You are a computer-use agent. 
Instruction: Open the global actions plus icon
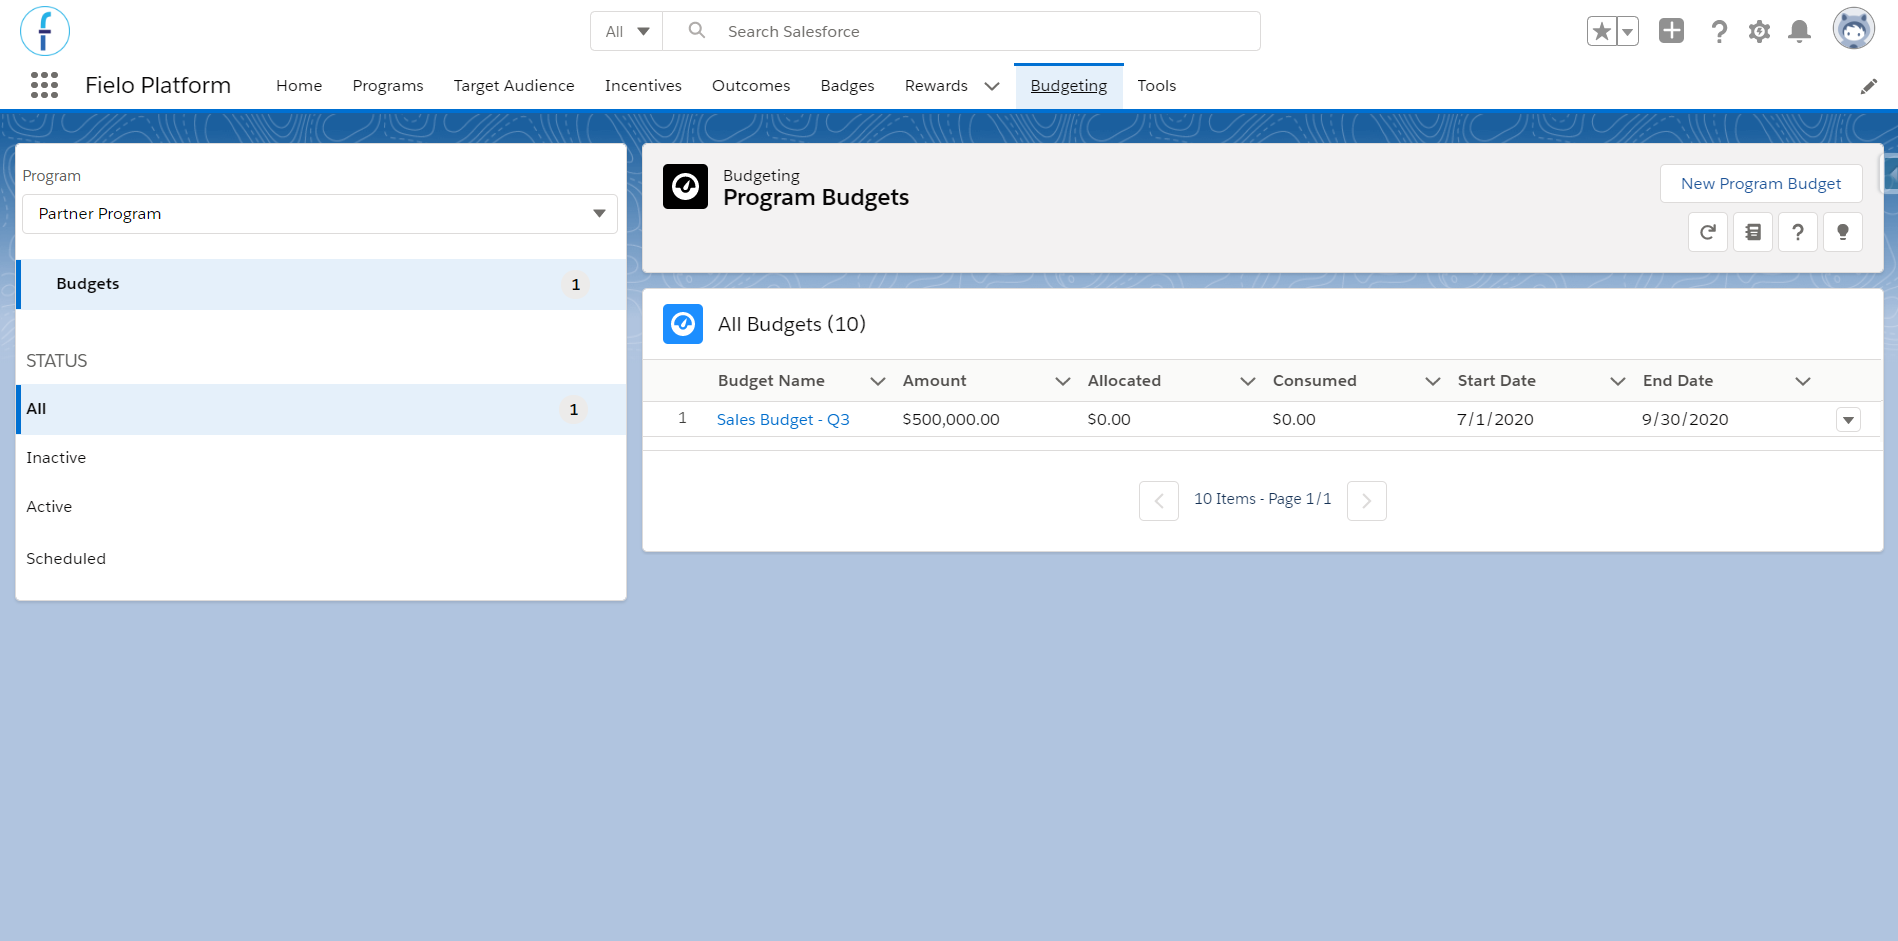tap(1672, 31)
